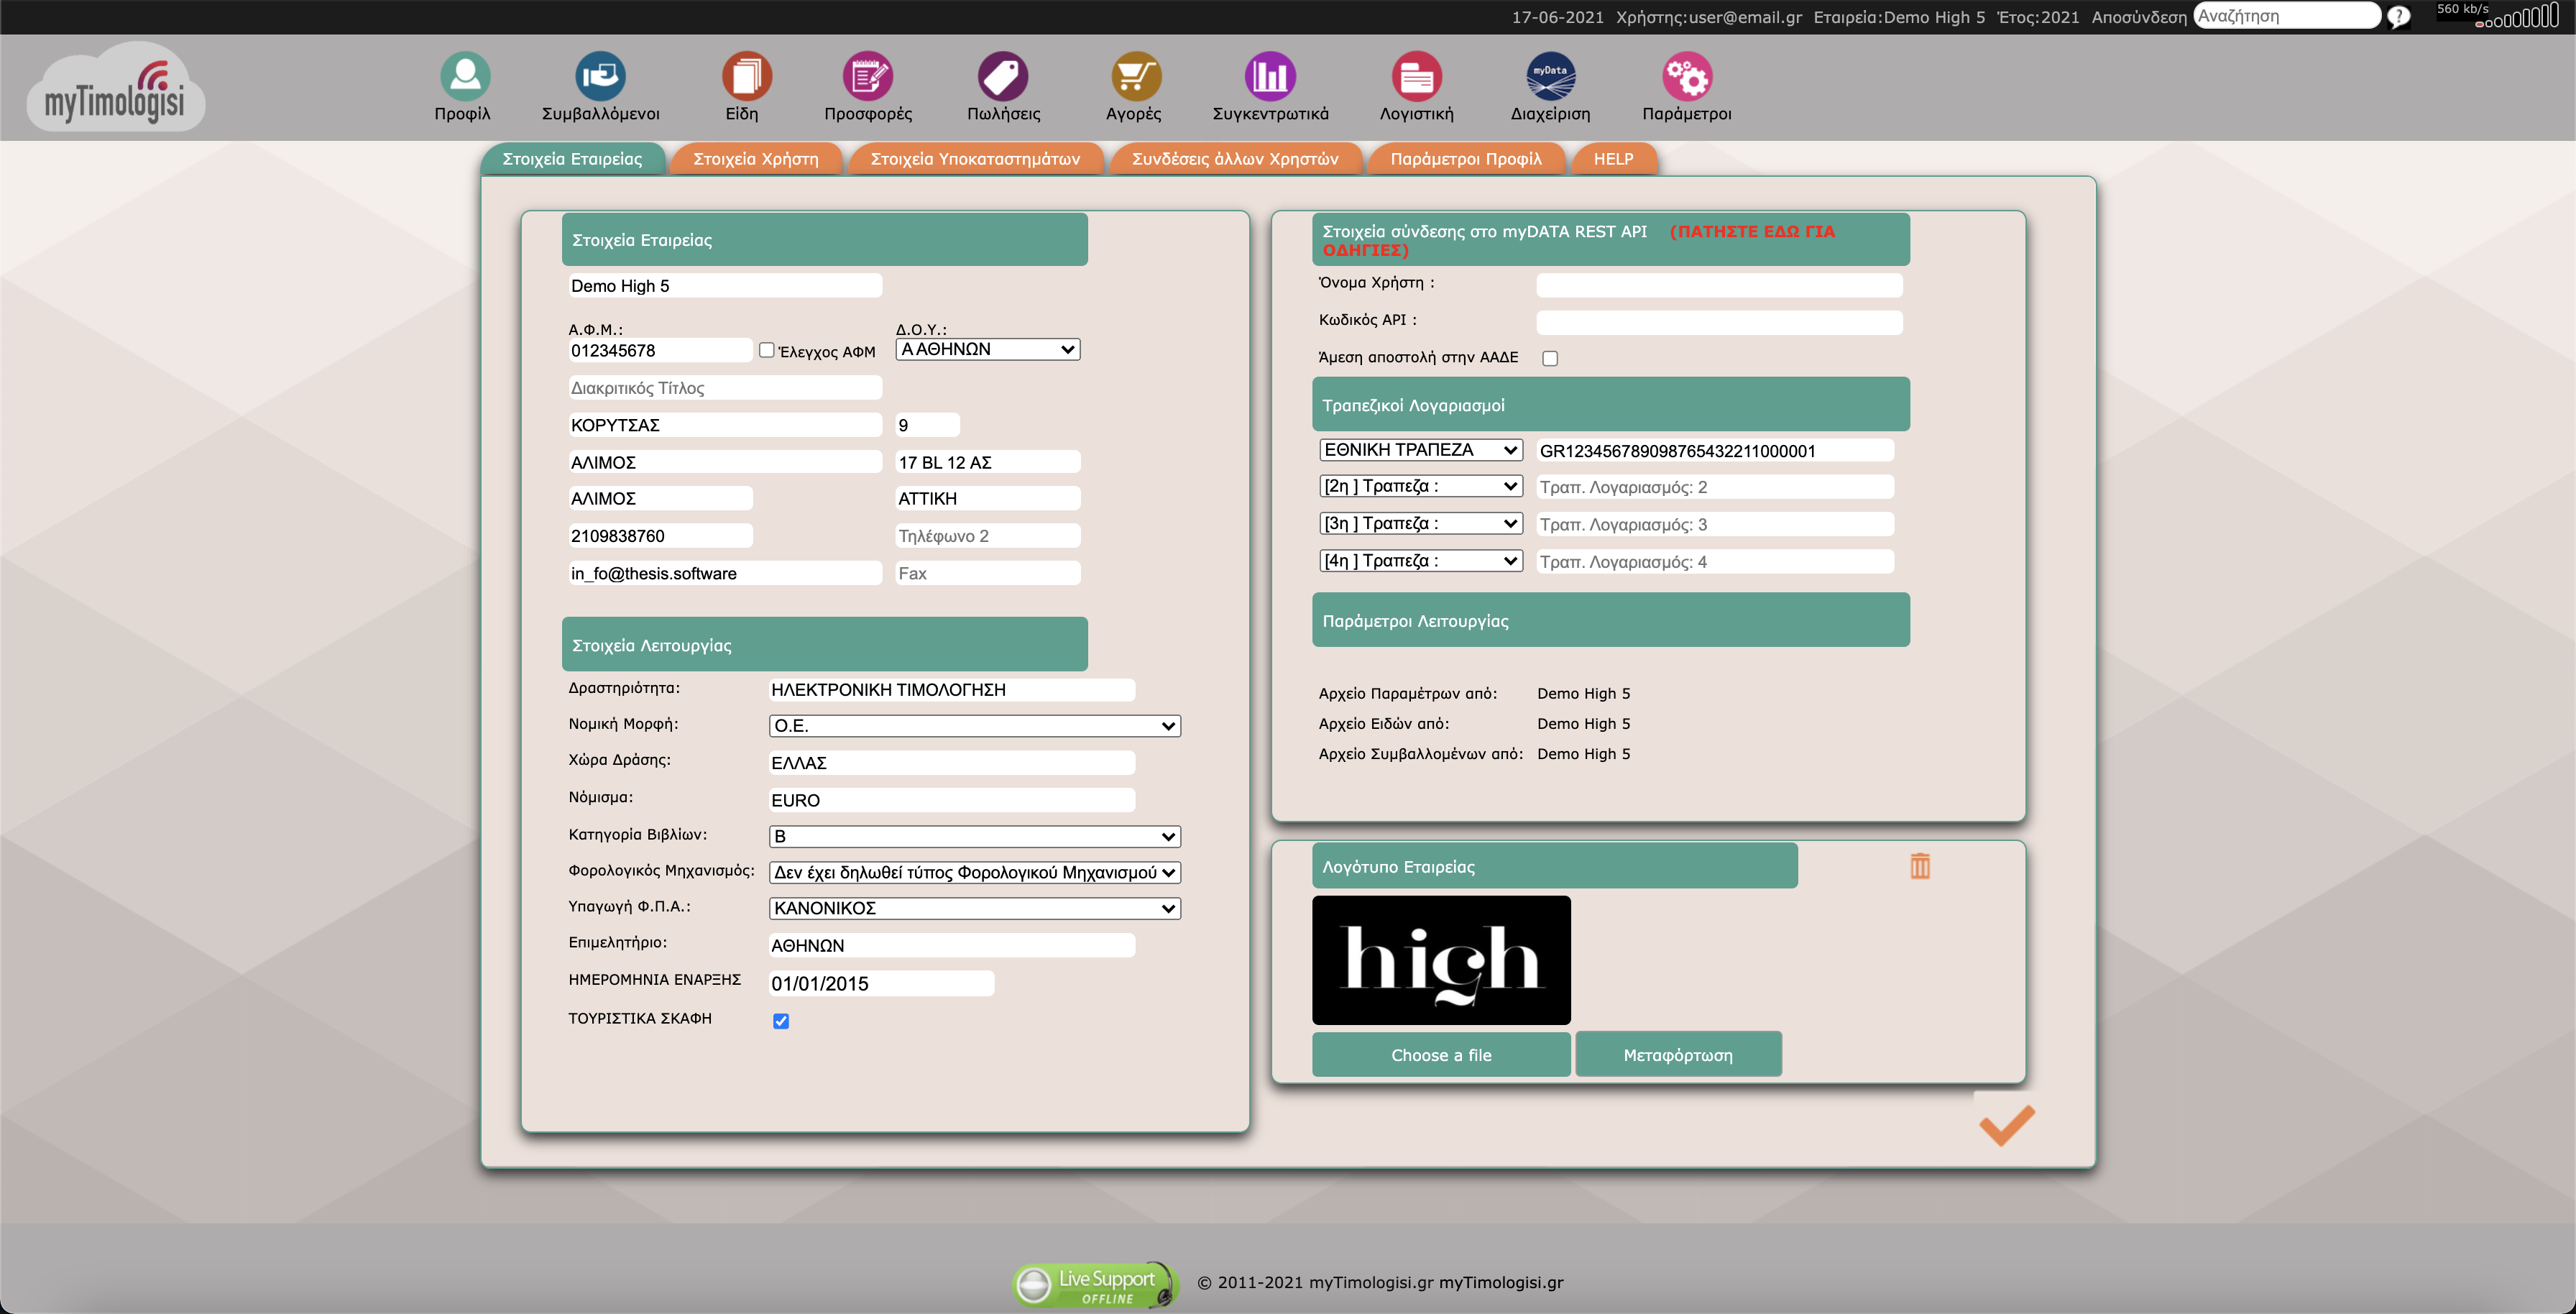Select the Συγκεντρωτικά chart icon
This screenshot has height=1314, width=2576.
[x=1270, y=75]
